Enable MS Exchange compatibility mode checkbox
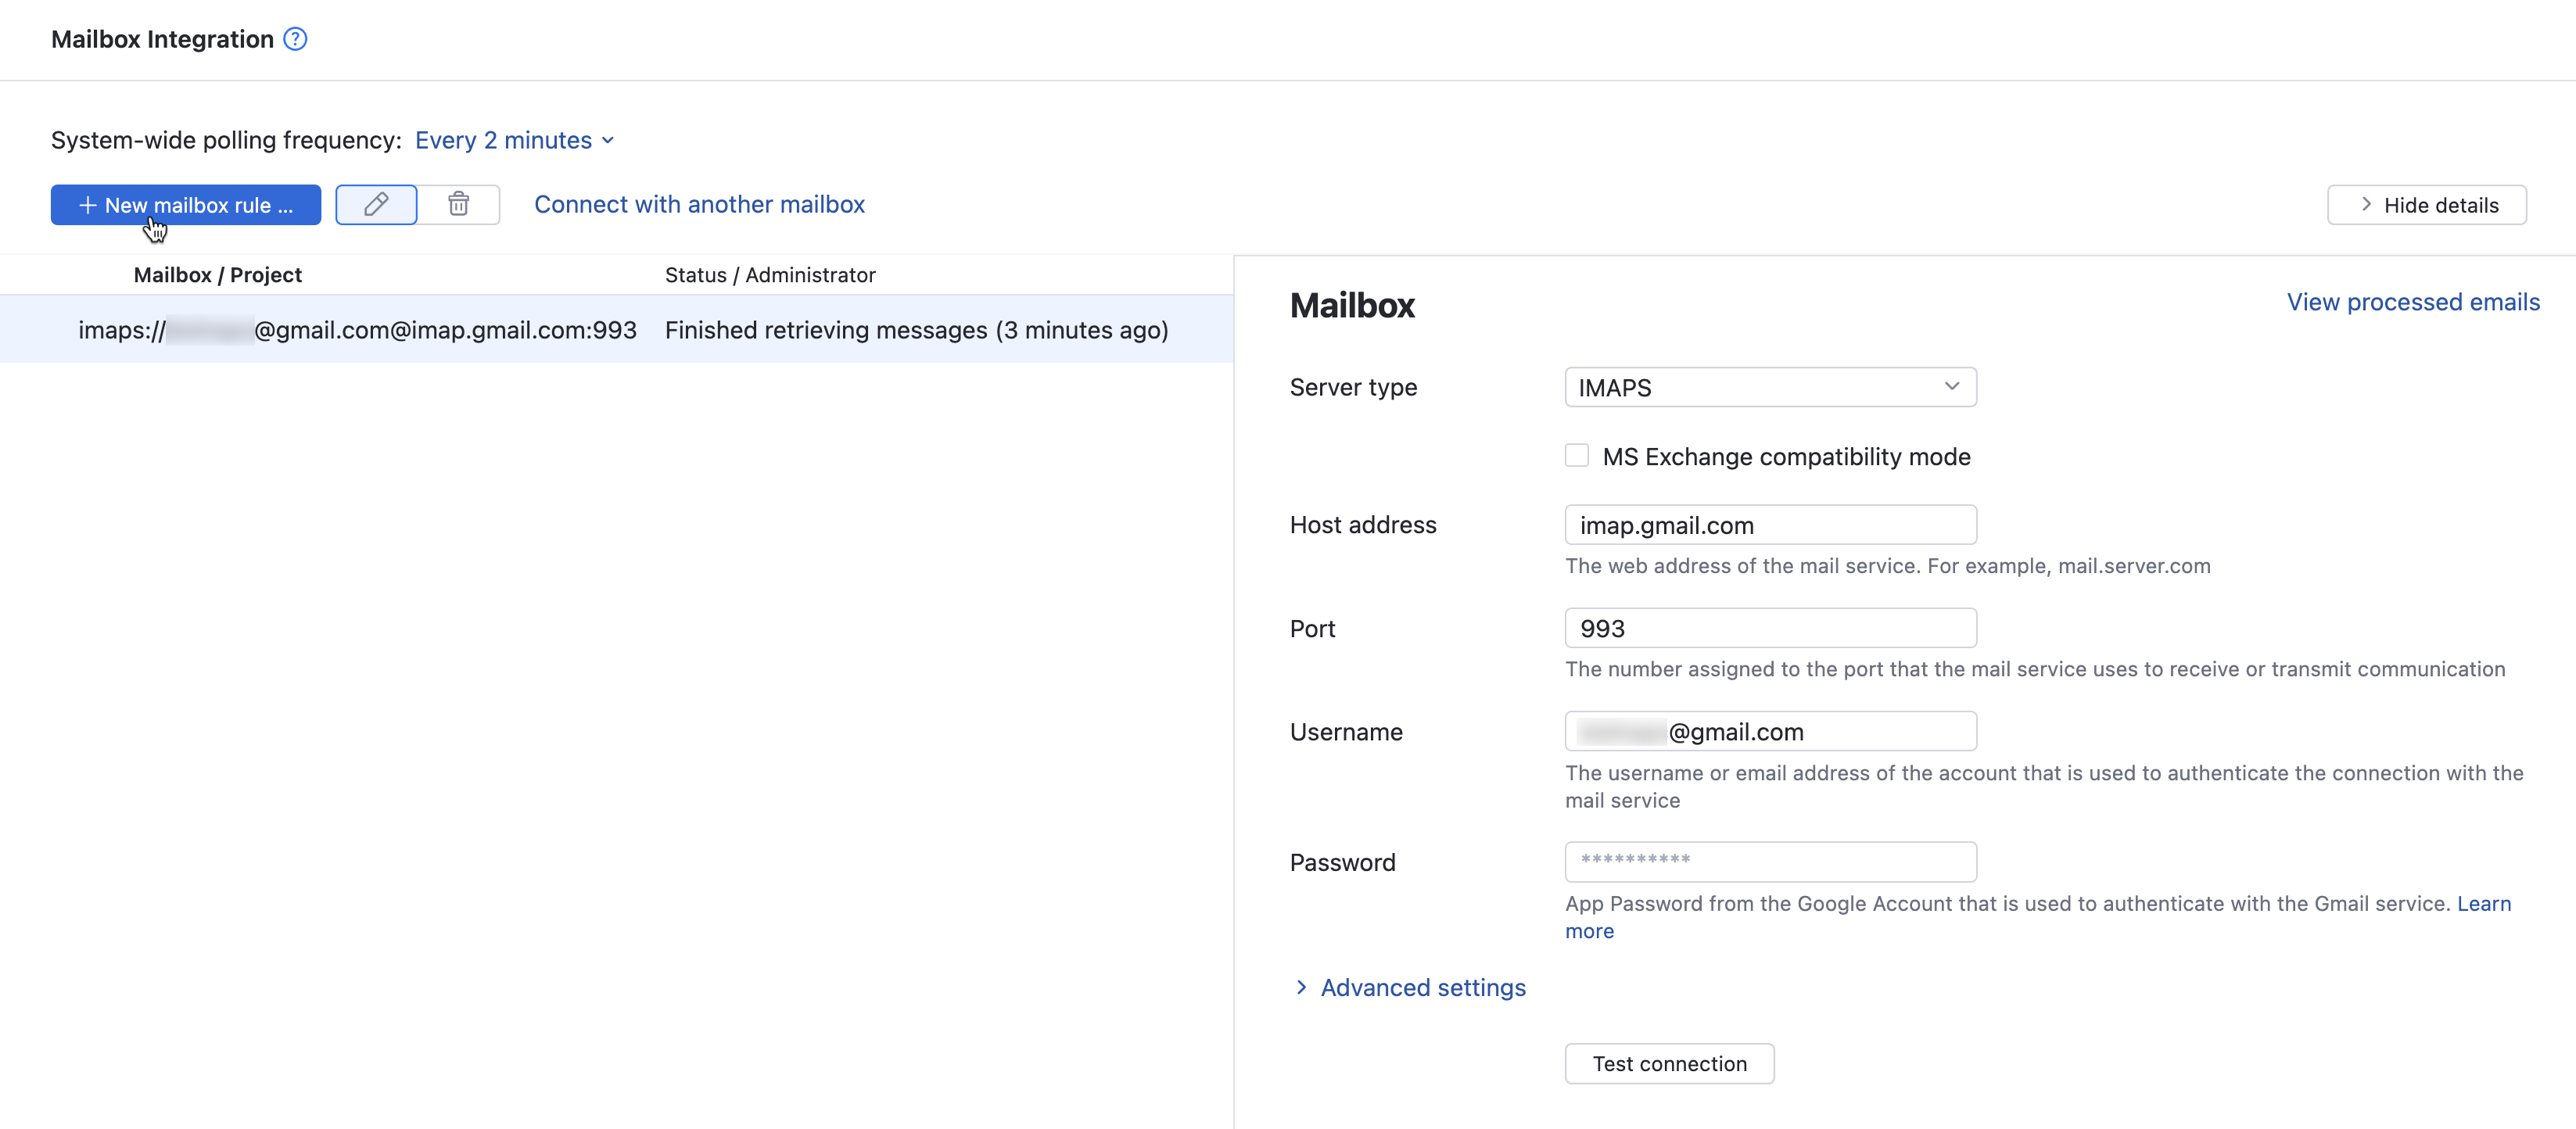The width and height of the screenshot is (2576, 1129). pos(1577,456)
